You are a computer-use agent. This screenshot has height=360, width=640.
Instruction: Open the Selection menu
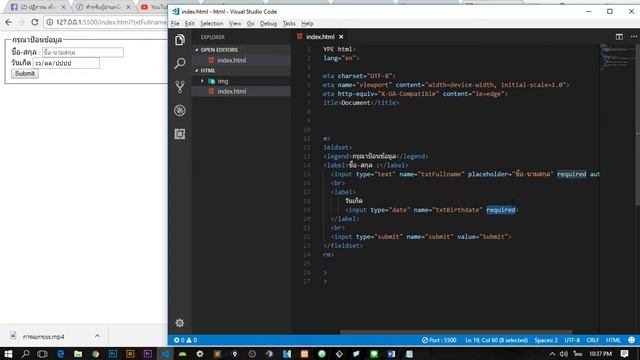pos(211,24)
